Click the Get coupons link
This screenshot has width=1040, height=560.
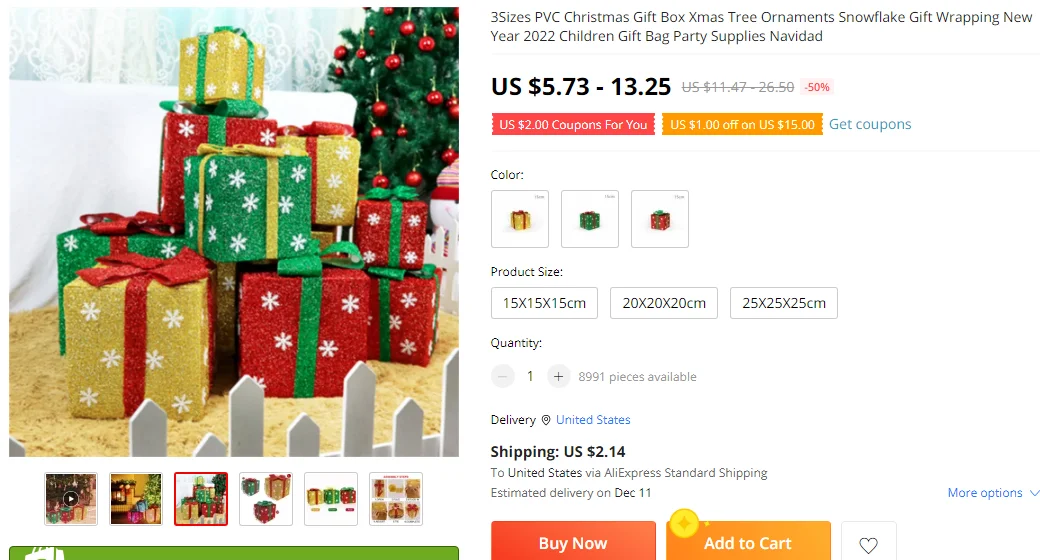point(870,124)
